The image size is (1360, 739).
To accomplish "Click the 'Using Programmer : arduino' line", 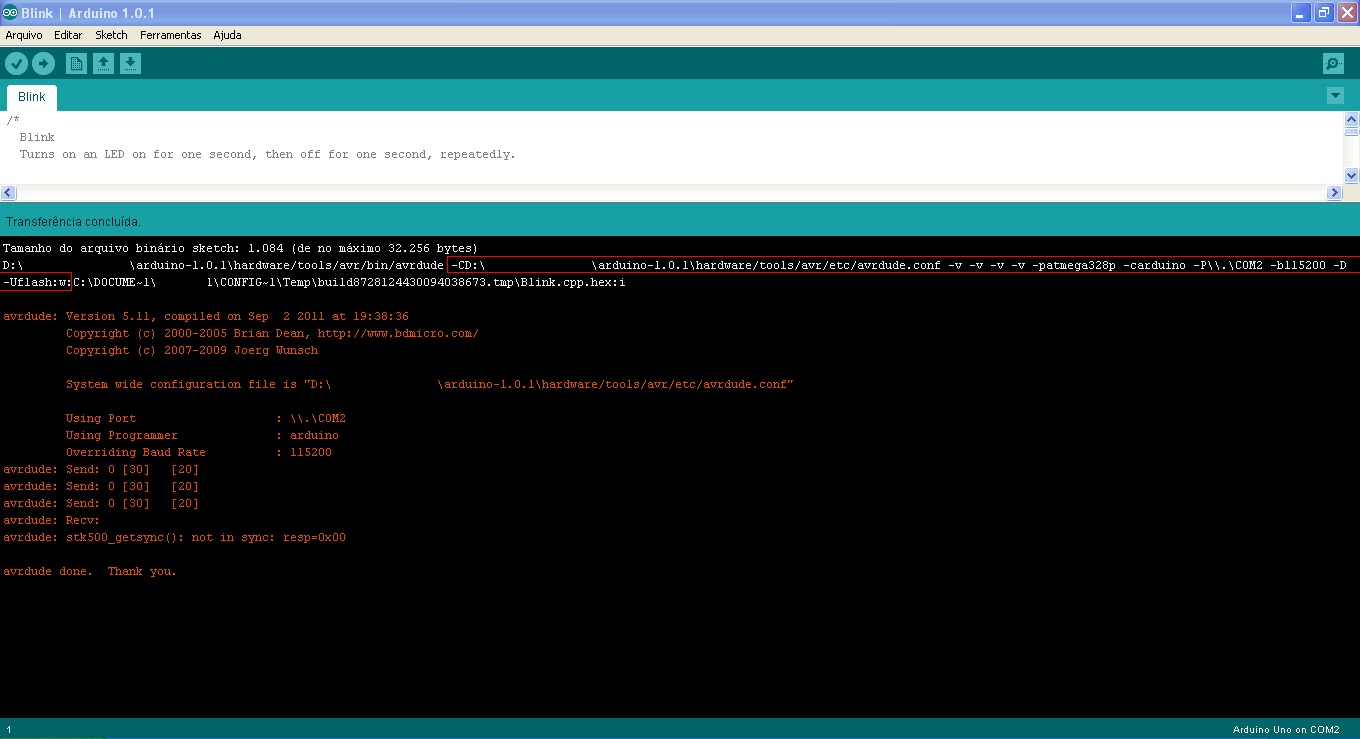I will pyautogui.click(x=202, y=435).
